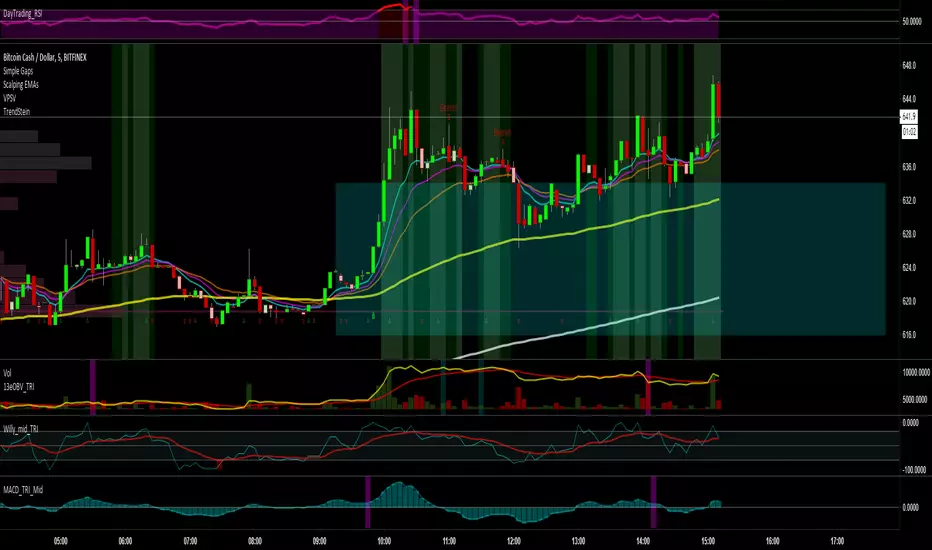This screenshot has width=932, height=550.
Task: Click the 08:00 time axis label
Action: coord(254,541)
